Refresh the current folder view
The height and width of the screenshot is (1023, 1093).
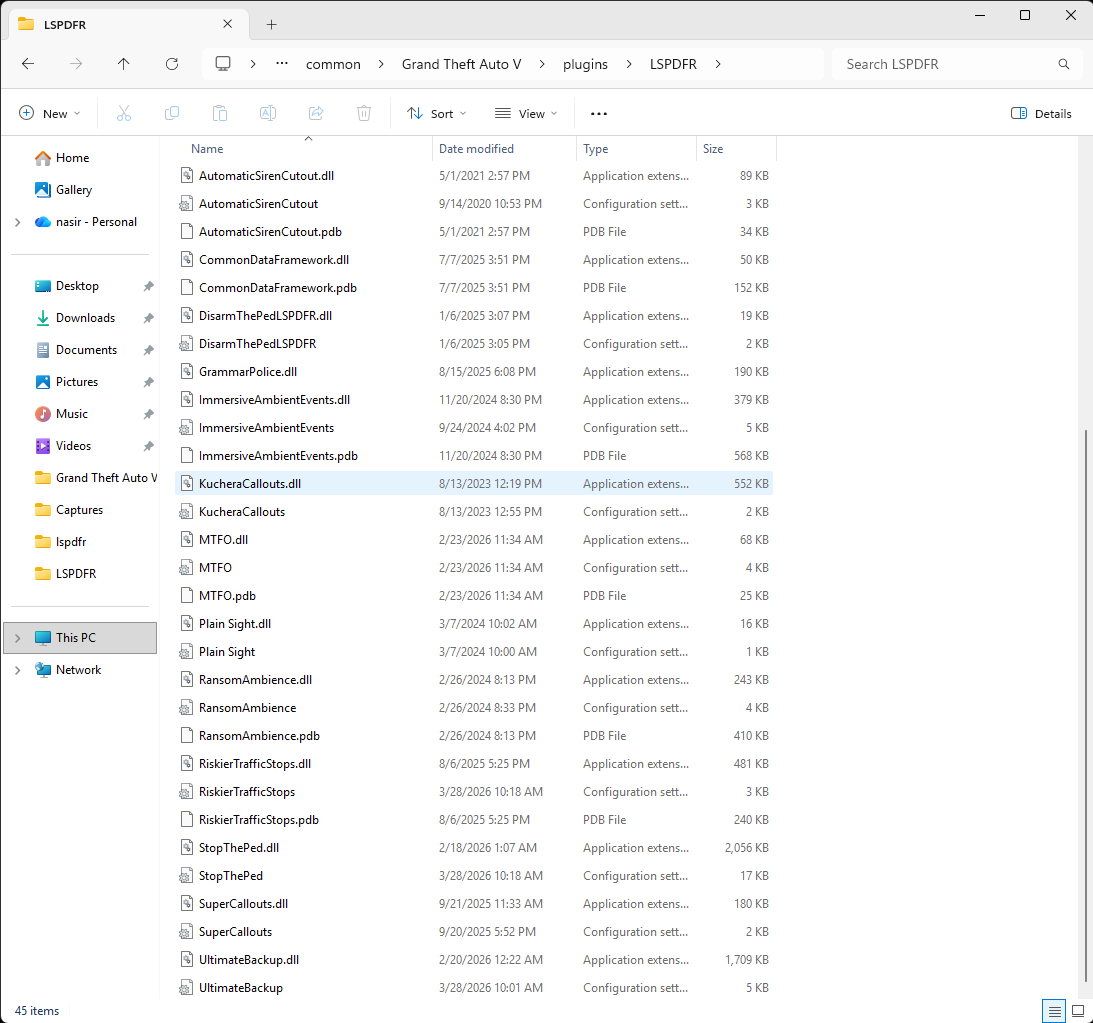click(172, 64)
